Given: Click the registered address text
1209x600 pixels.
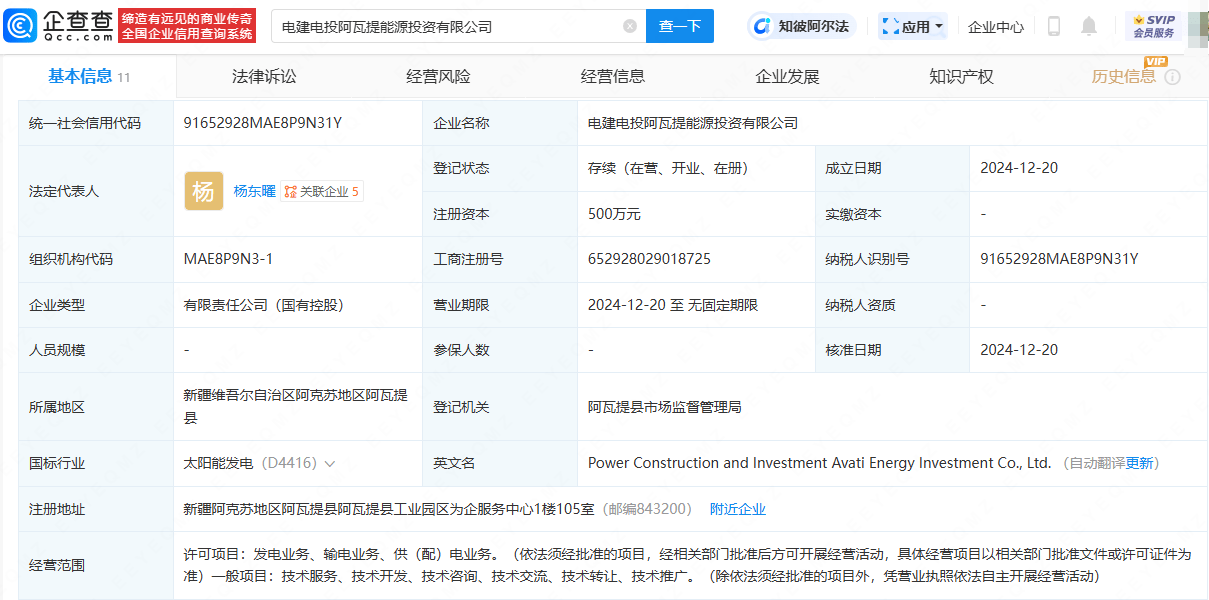Looking at the screenshot, I should [391, 509].
